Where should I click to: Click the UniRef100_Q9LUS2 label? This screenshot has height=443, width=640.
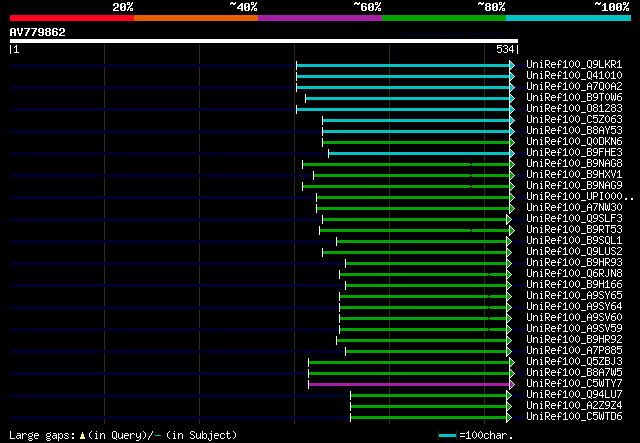[574, 252]
